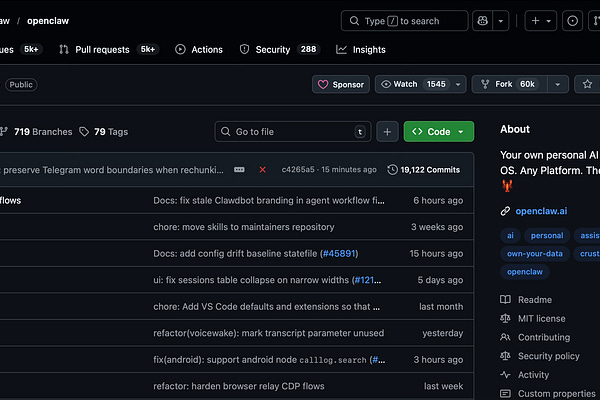Open the Security tab
Screen dimensions: 600x400
coord(280,49)
